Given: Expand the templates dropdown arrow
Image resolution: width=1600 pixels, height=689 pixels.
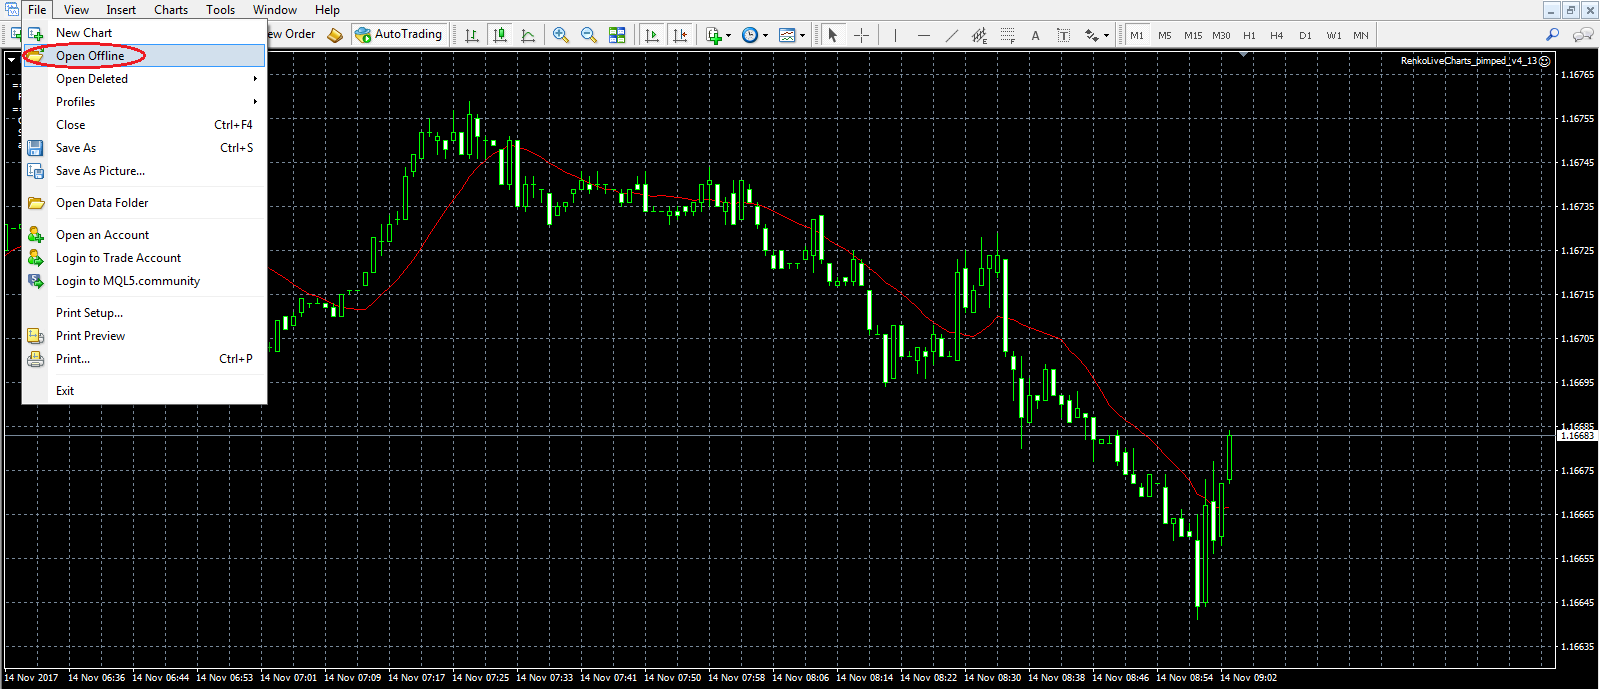Looking at the screenshot, I should pos(802,35).
